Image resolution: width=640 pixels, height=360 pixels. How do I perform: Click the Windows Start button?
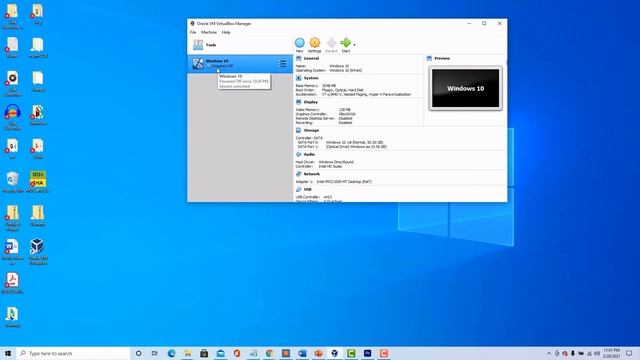(8, 353)
